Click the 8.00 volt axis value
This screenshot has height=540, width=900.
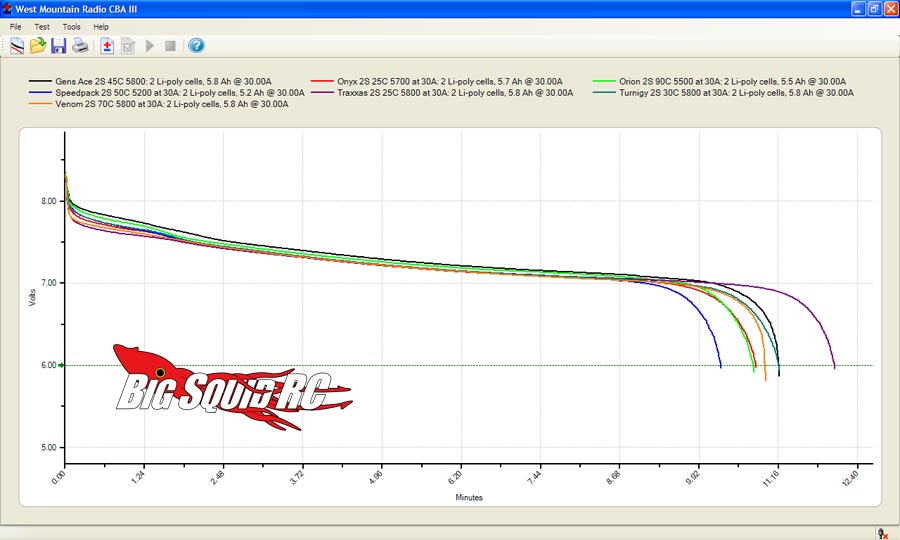coord(49,201)
